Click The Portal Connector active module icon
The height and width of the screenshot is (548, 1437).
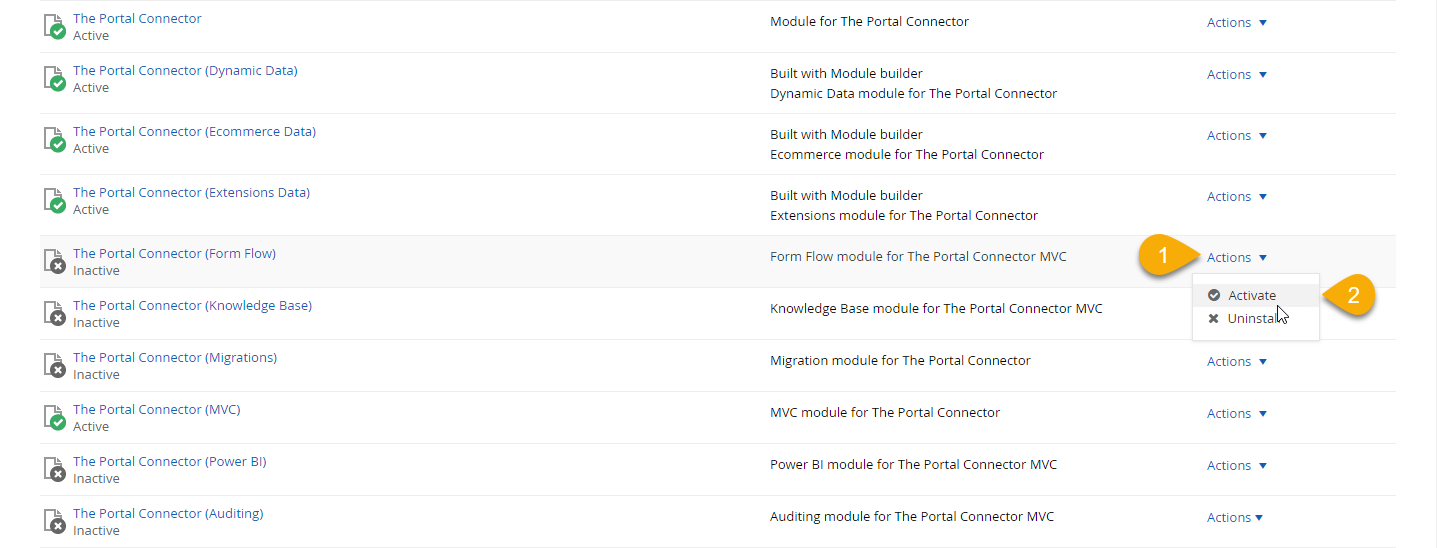pos(55,27)
